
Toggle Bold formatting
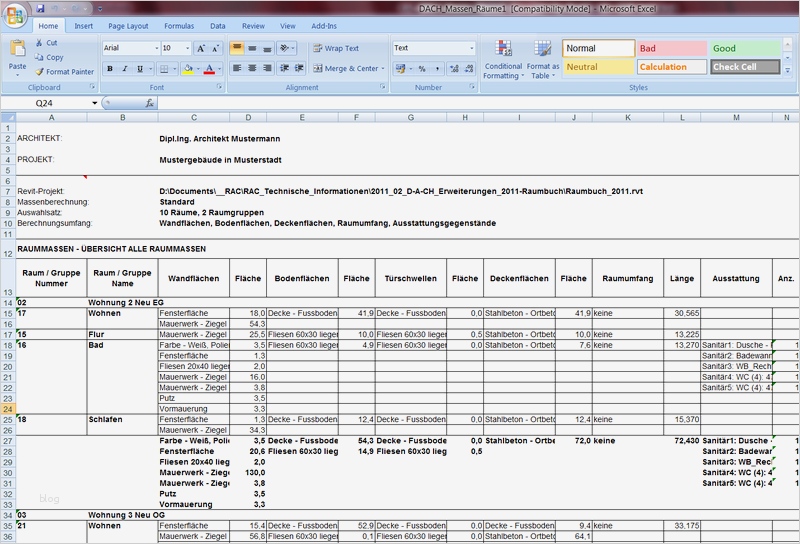[x=110, y=69]
